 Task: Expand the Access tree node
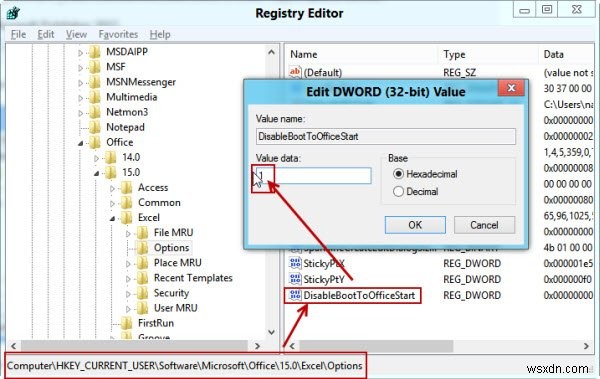click(112, 188)
